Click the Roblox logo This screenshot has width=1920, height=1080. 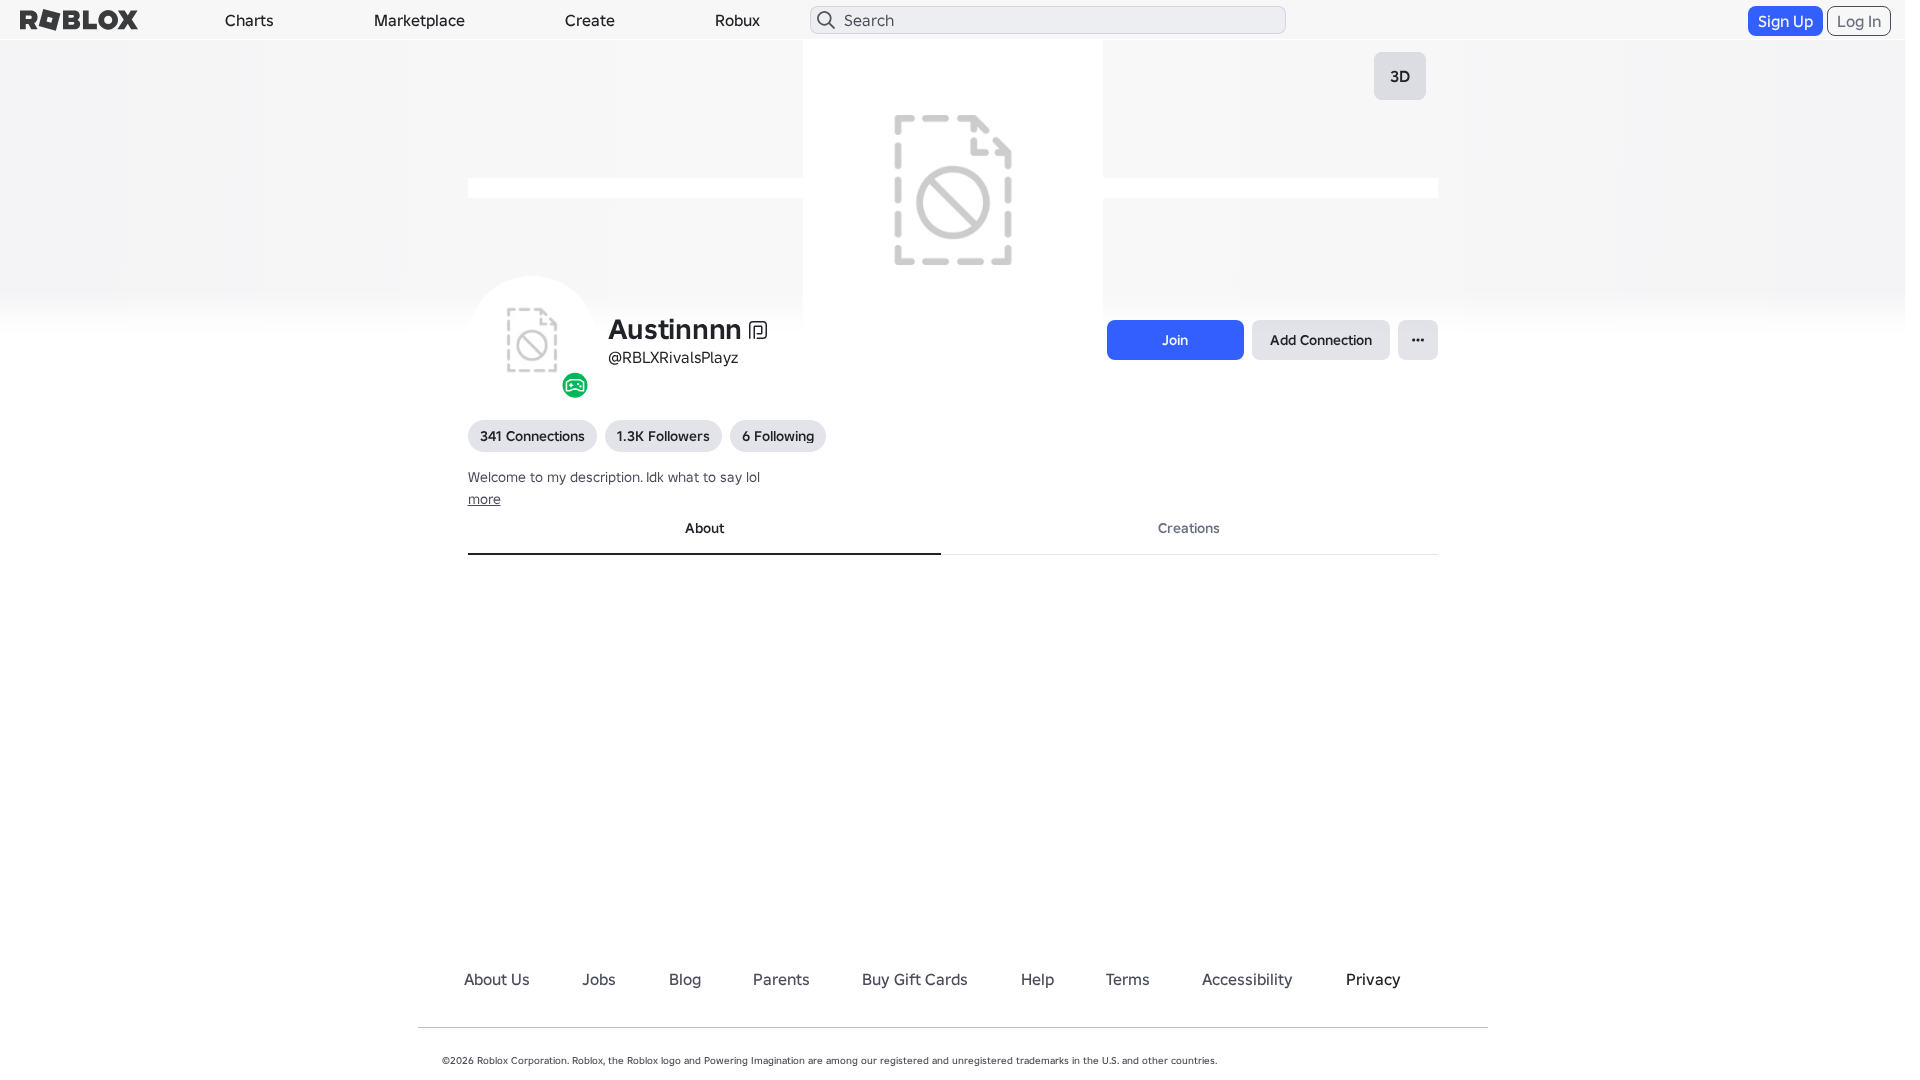coord(79,20)
